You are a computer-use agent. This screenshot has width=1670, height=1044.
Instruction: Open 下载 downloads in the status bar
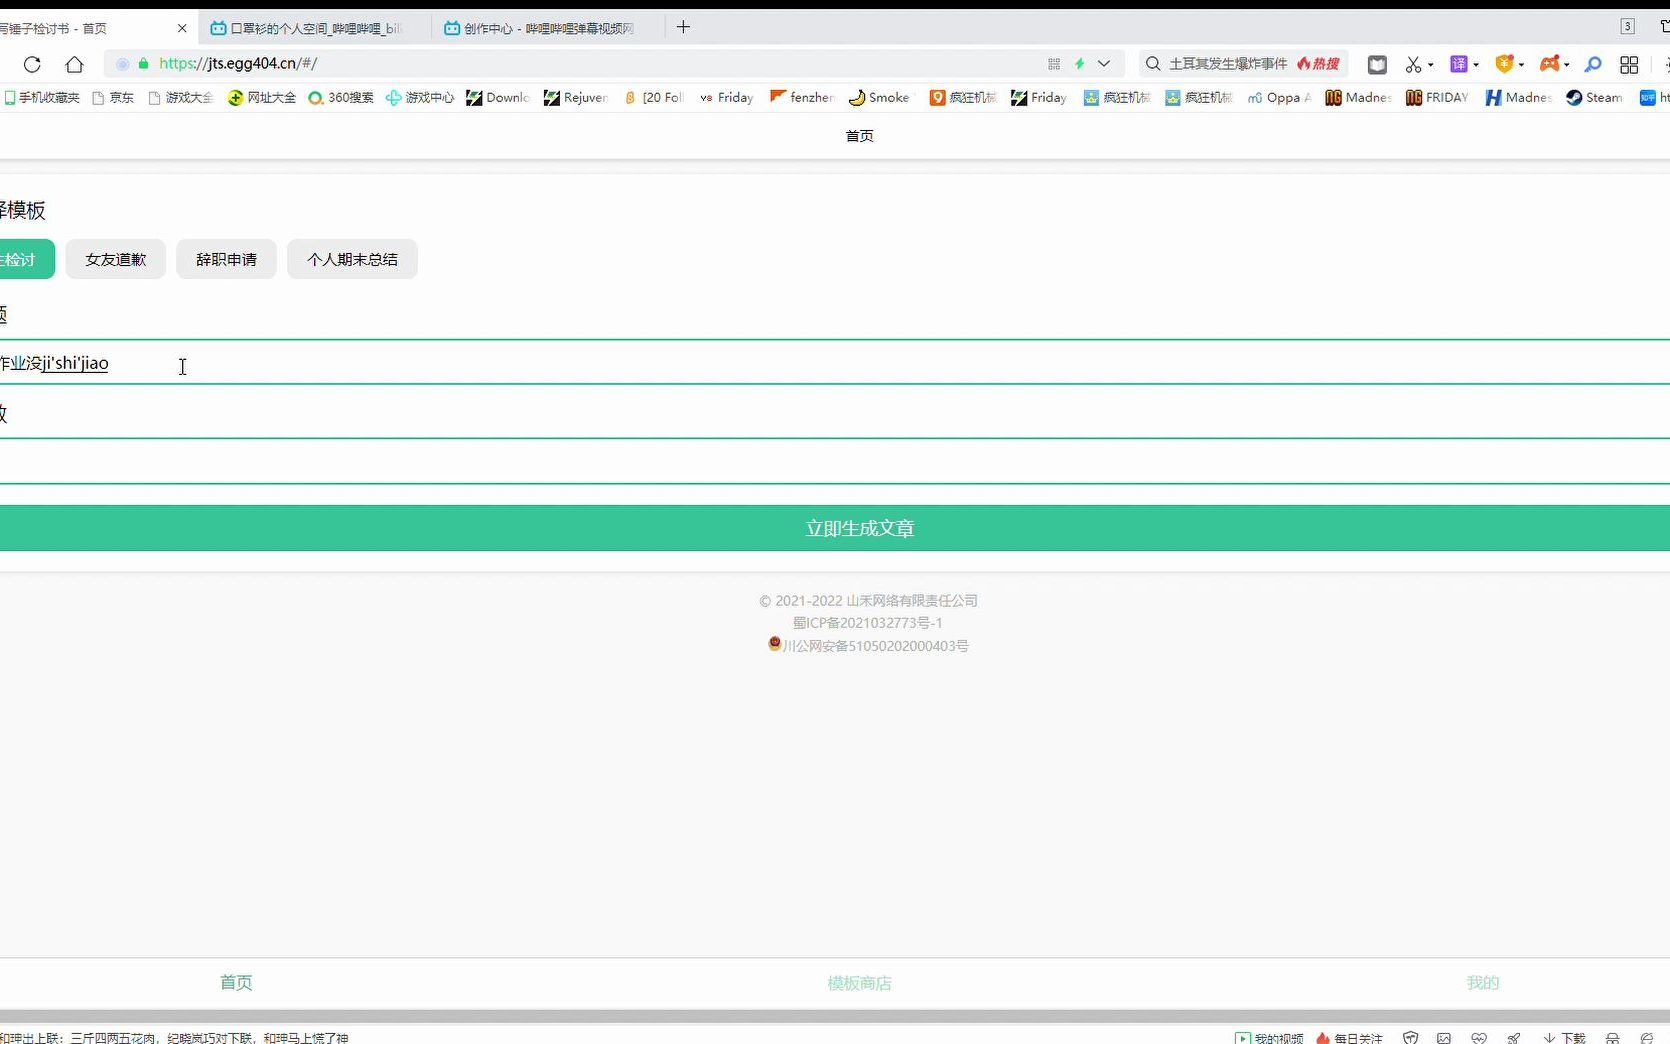tap(1565, 1038)
